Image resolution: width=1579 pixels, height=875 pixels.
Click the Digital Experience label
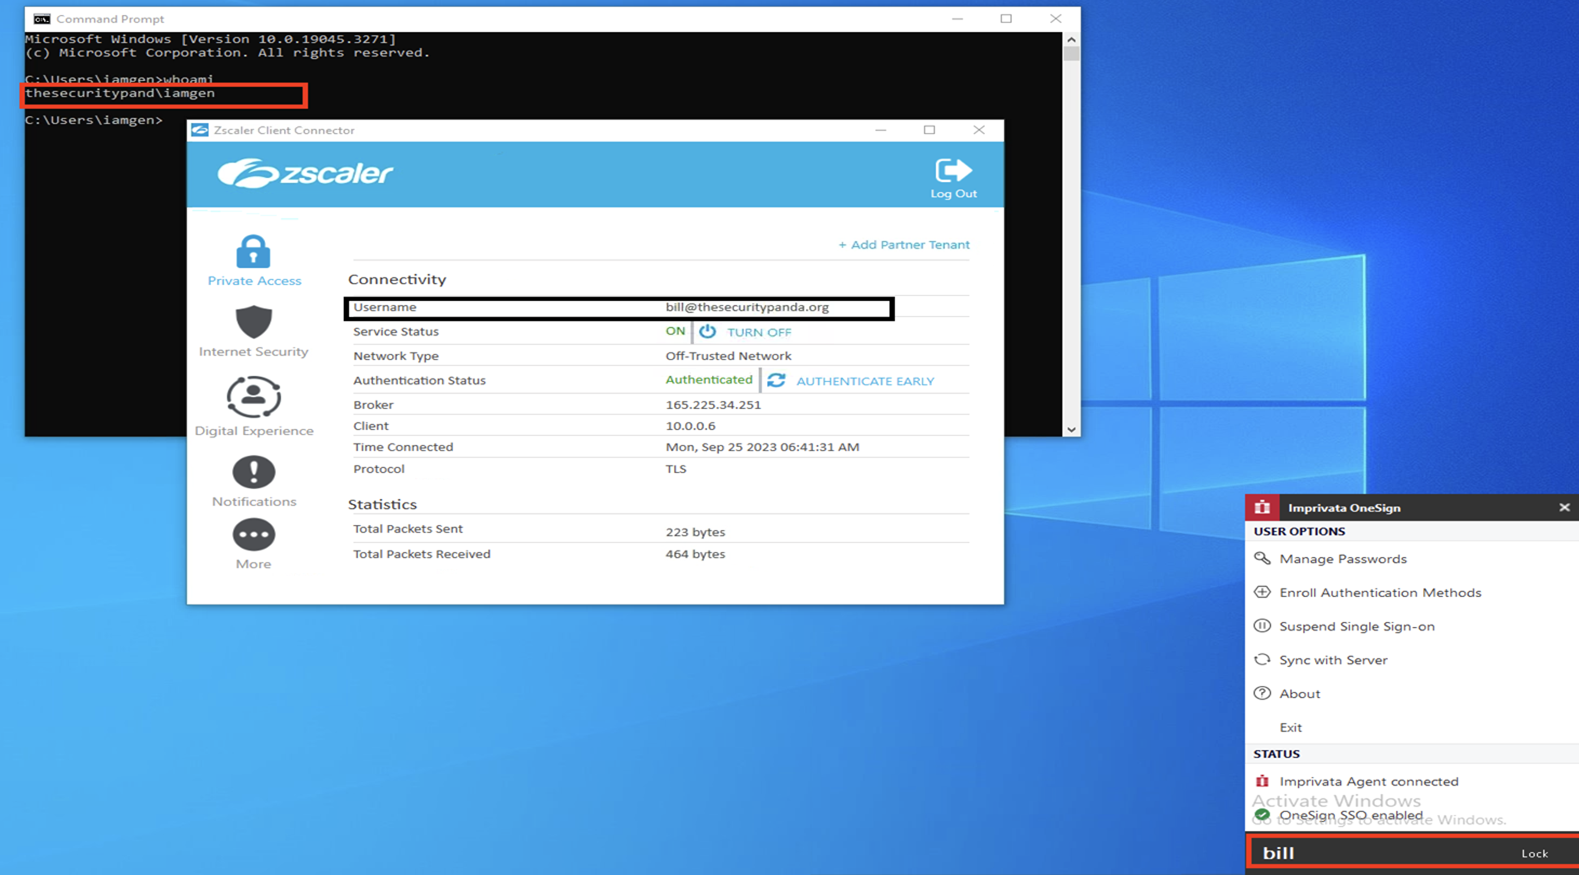(254, 431)
